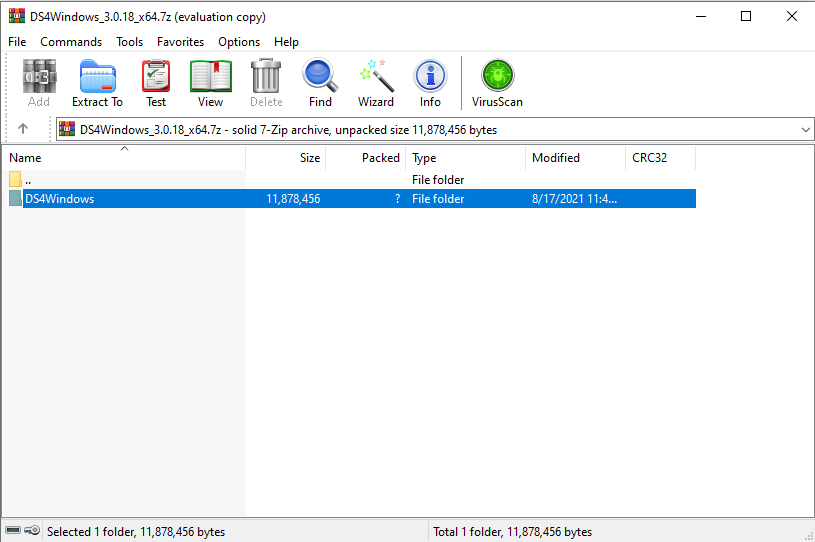The width and height of the screenshot is (815, 542).
Task: Launch the Wizard wand tool
Action: [x=376, y=76]
